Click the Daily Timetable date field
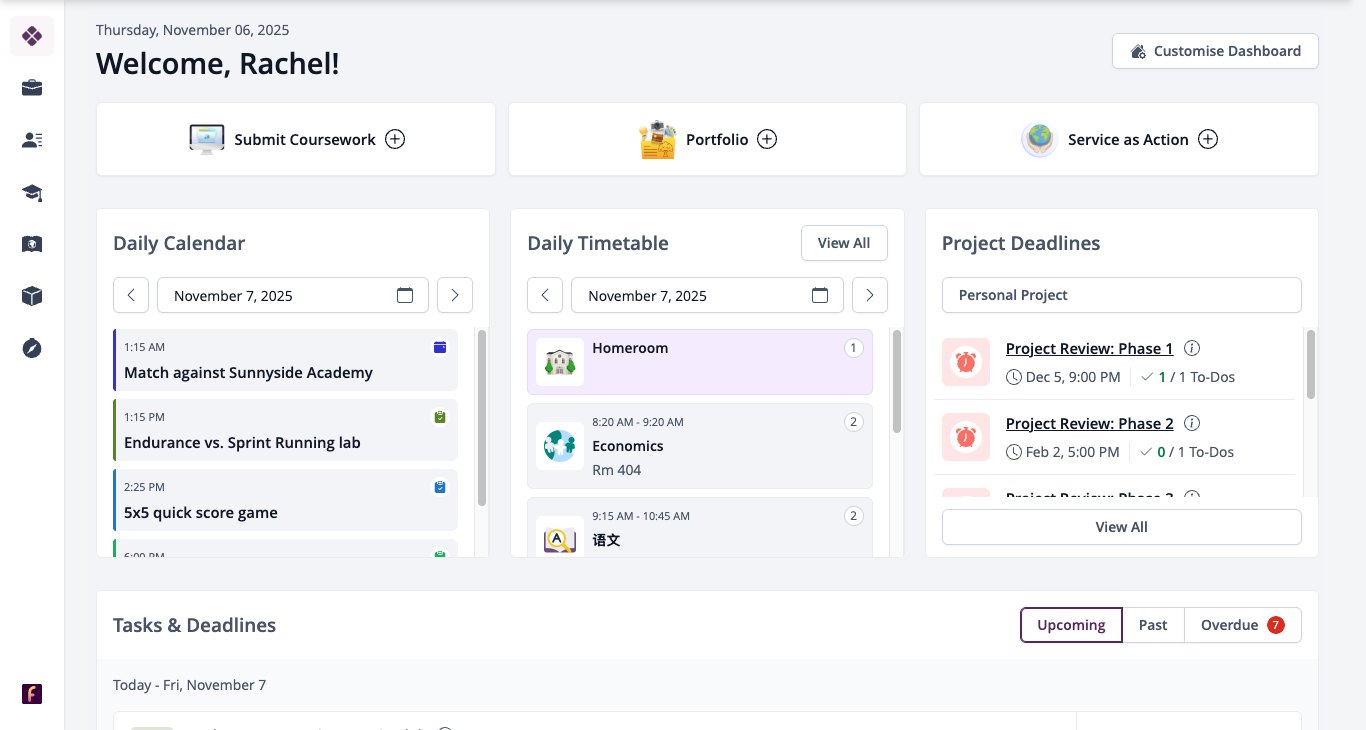The height and width of the screenshot is (730, 1366). 707,295
